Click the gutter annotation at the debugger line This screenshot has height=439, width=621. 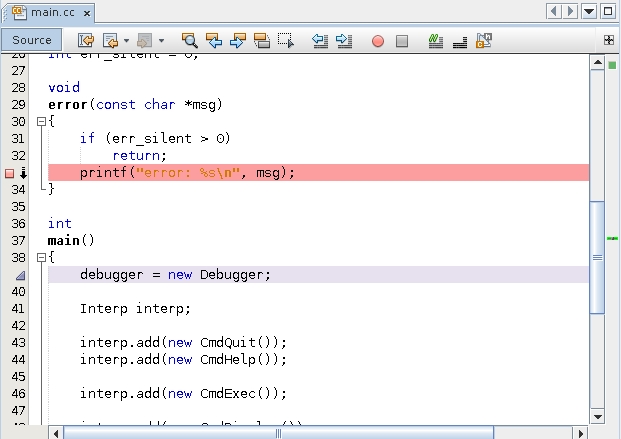coord(21,275)
